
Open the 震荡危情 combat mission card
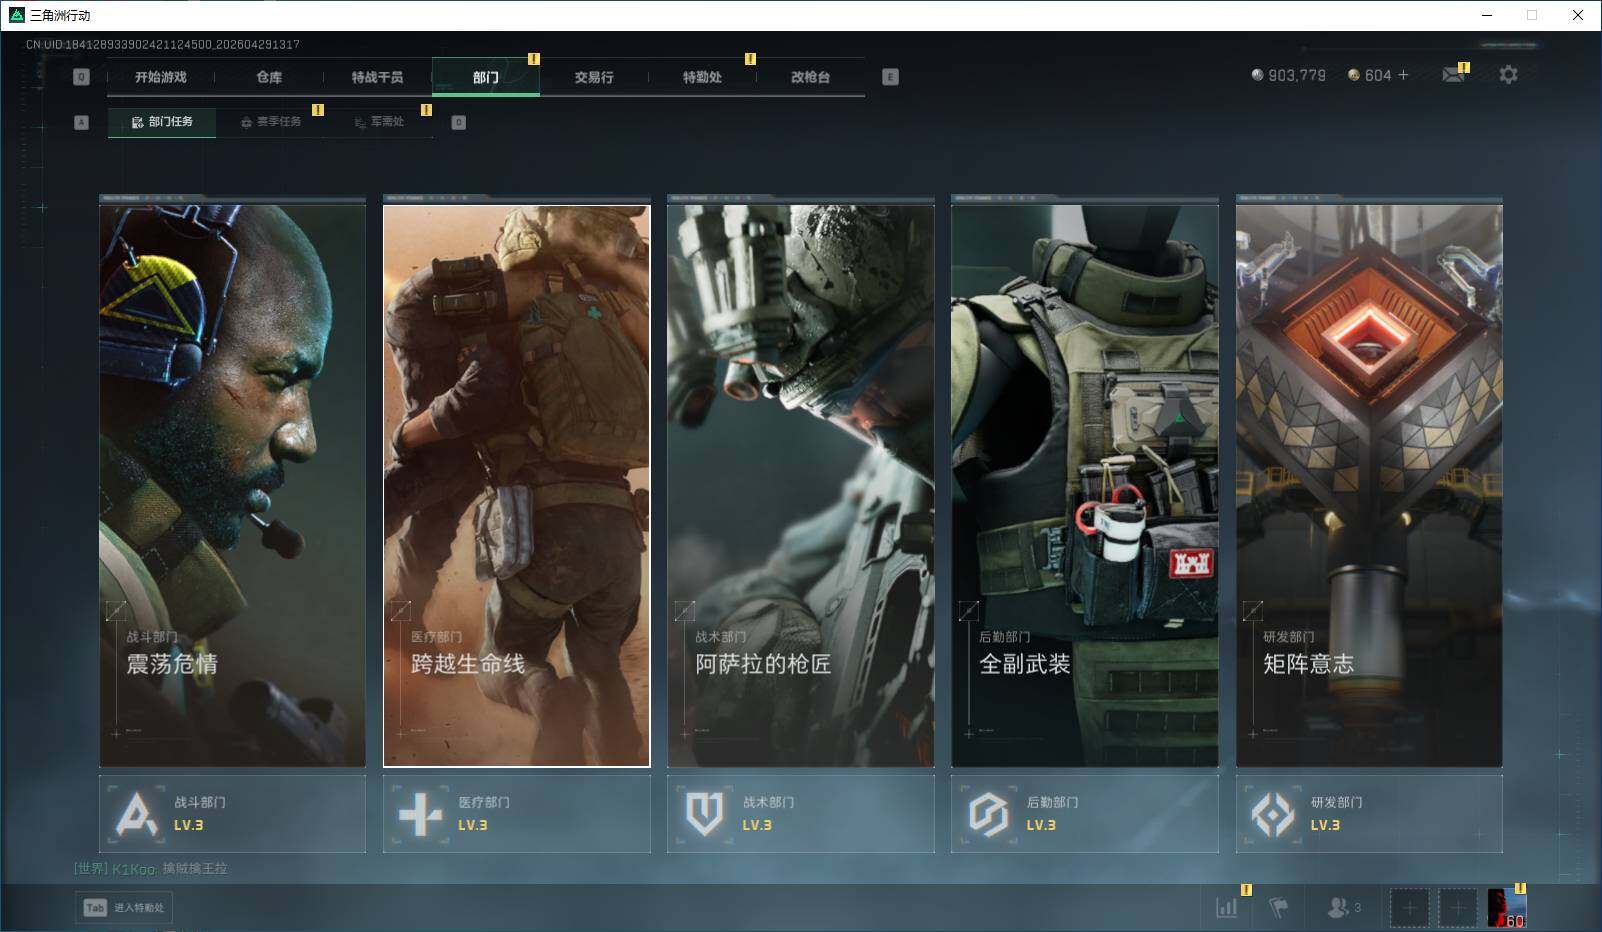pyautogui.click(x=232, y=485)
